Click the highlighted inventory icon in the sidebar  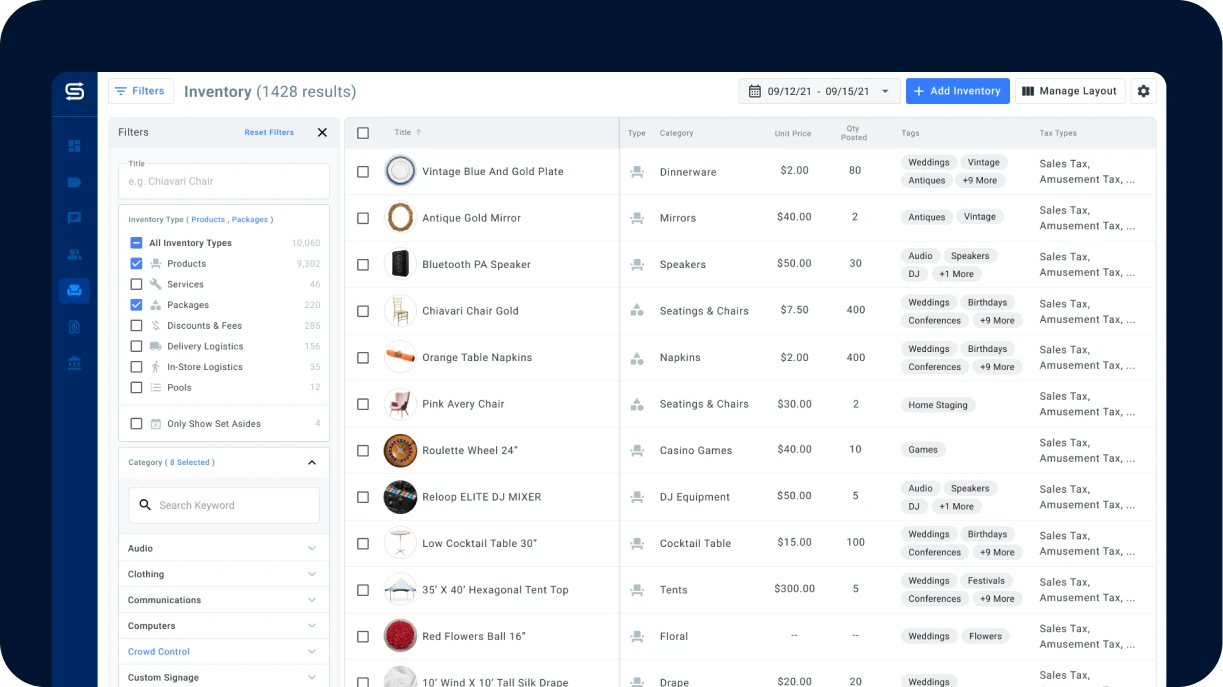pos(75,290)
